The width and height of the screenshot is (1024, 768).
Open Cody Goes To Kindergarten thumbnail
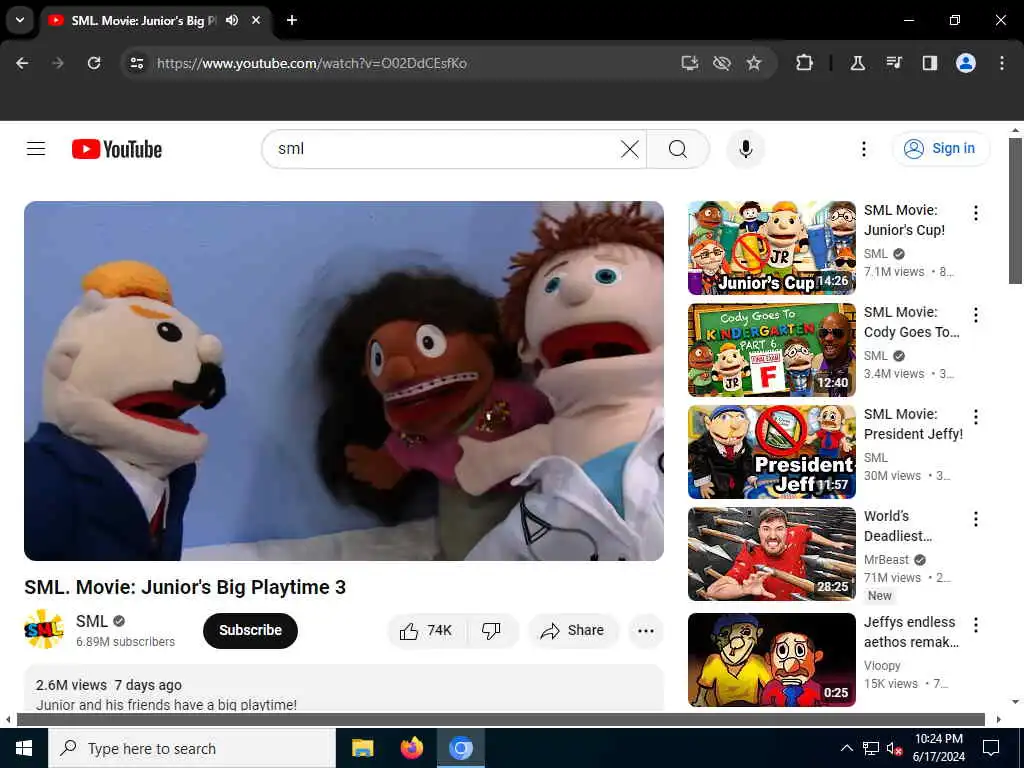click(x=771, y=350)
